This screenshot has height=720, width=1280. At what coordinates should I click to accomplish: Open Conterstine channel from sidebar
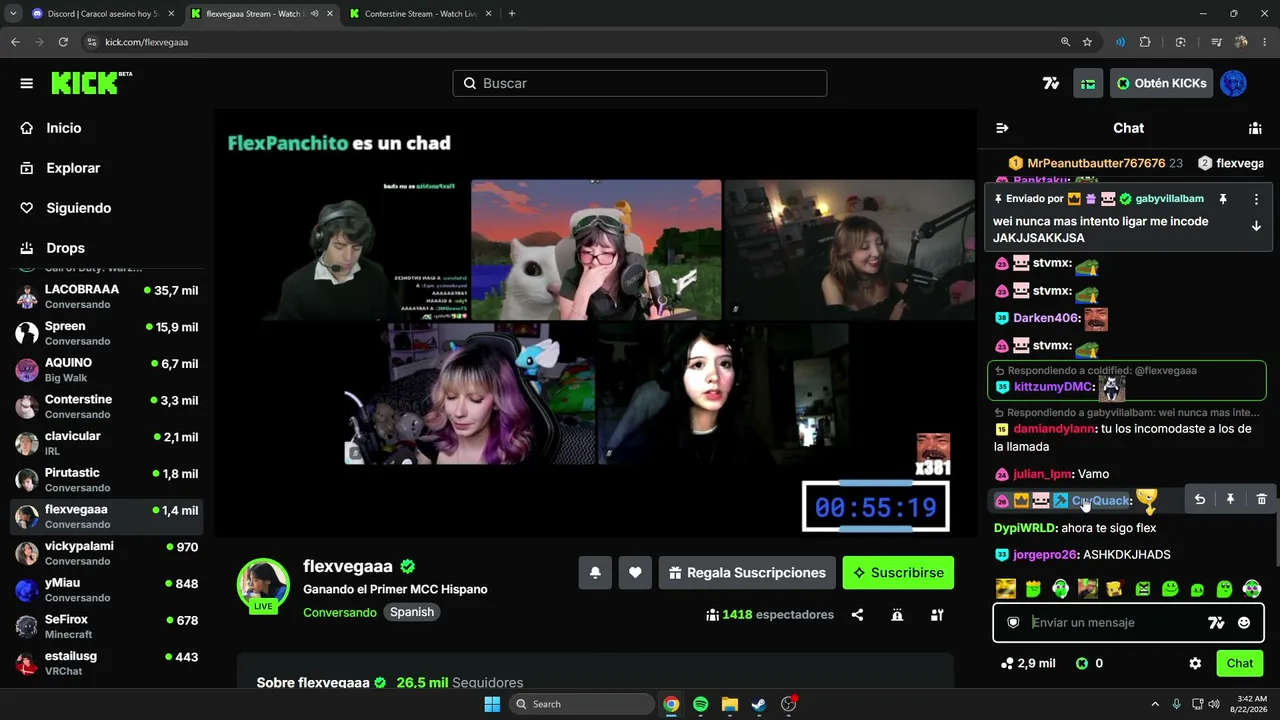tap(107, 406)
